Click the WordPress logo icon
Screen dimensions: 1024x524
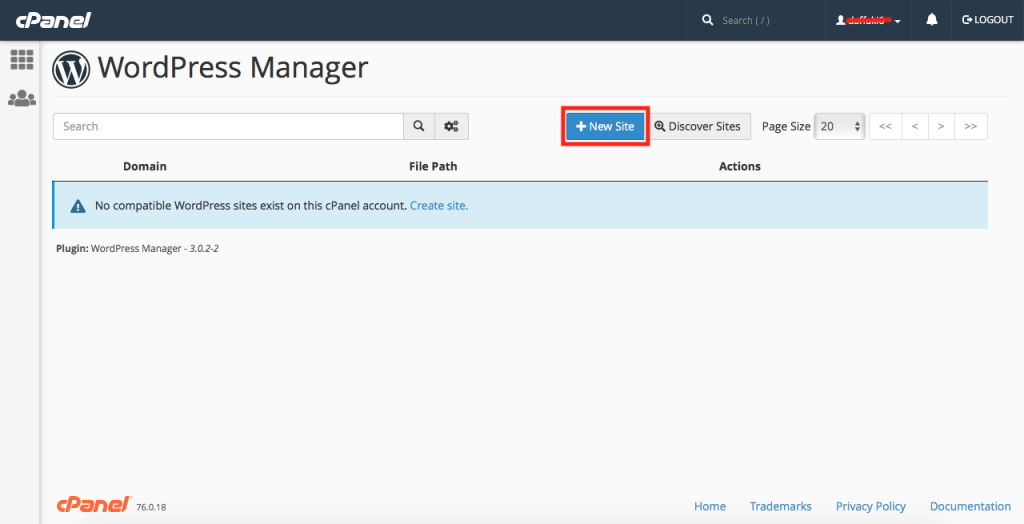pyautogui.click(x=71, y=69)
